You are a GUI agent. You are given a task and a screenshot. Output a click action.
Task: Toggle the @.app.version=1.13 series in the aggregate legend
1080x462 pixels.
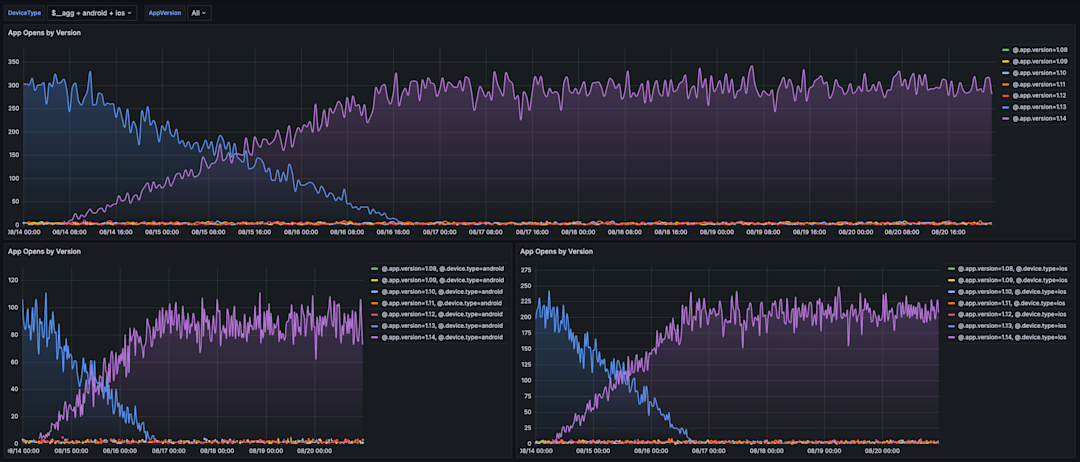(x=1040, y=107)
